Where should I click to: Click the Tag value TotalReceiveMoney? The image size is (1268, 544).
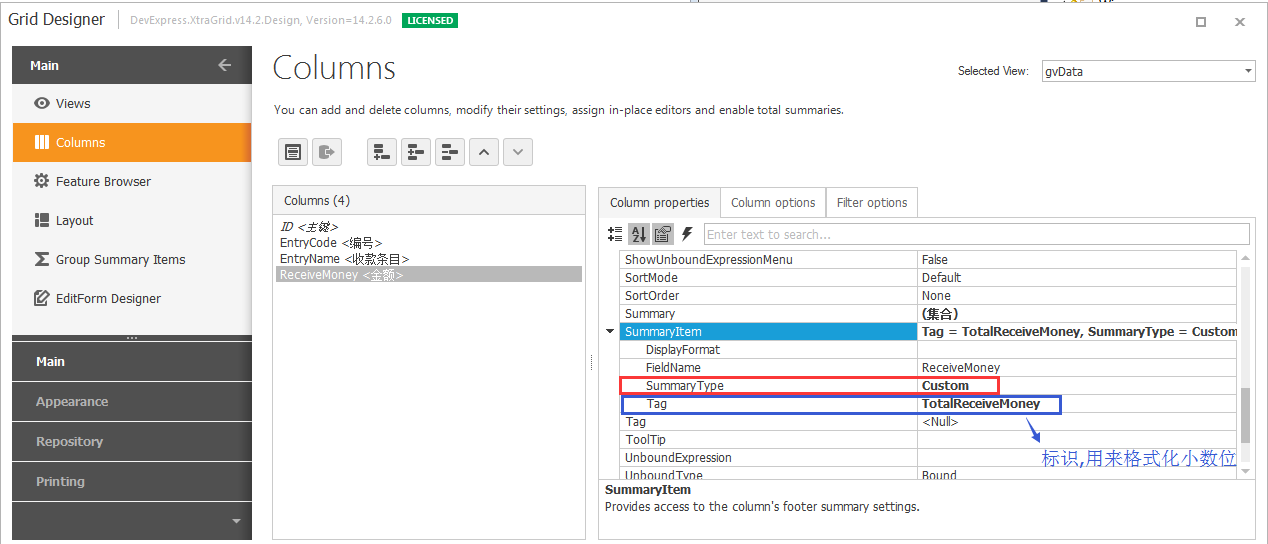981,404
